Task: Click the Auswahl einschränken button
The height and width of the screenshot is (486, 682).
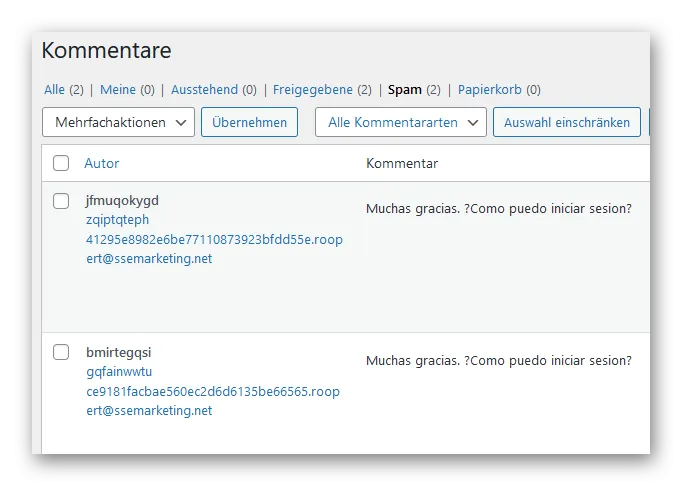Action: 567,122
